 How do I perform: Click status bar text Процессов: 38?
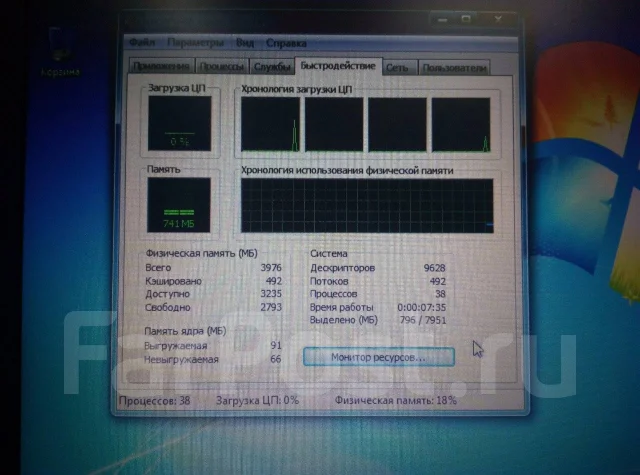(x=154, y=401)
